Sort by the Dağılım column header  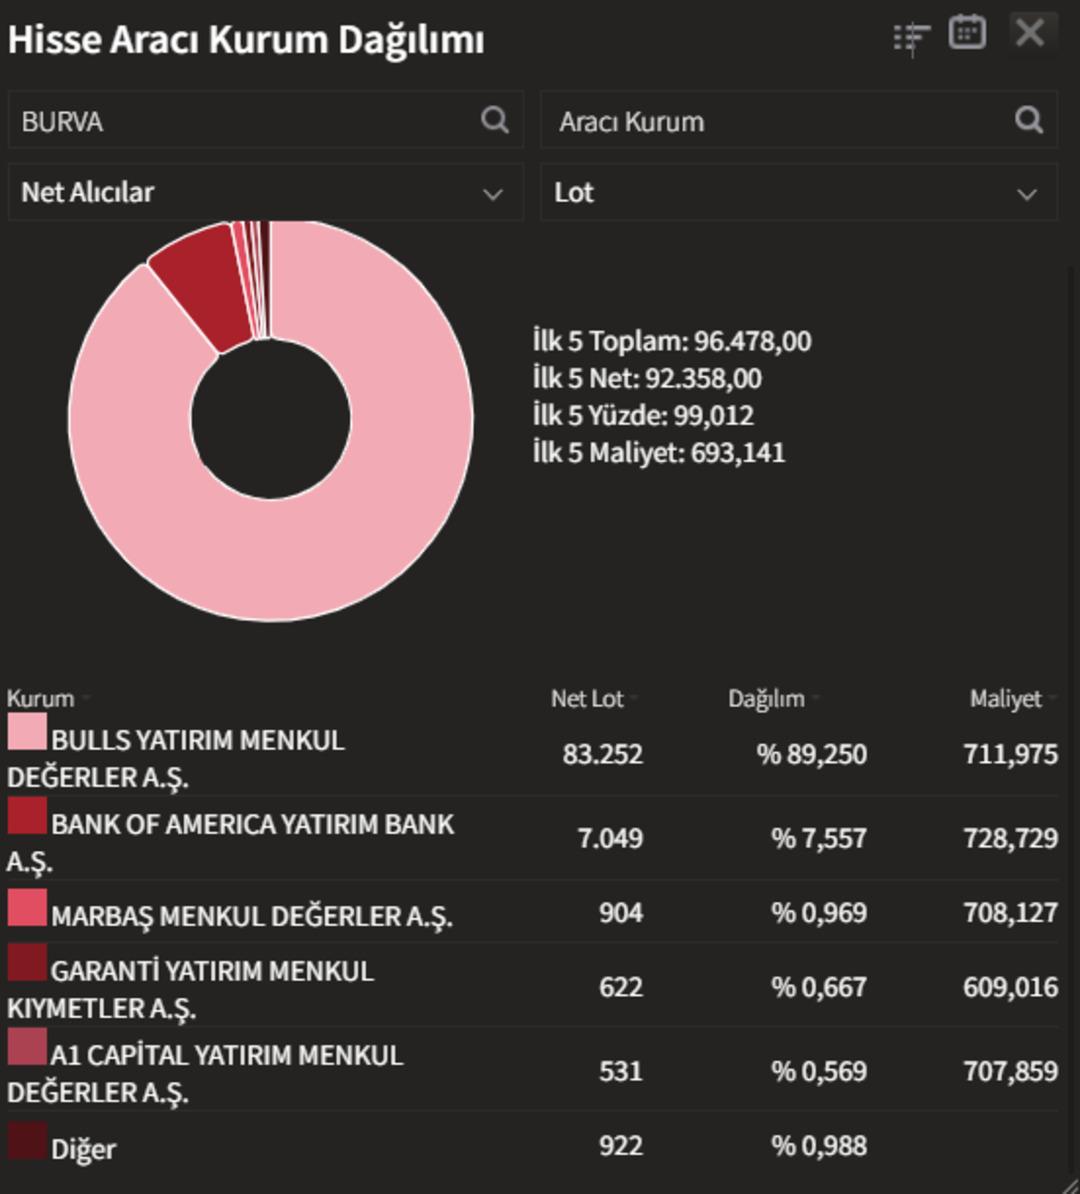[766, 698]
